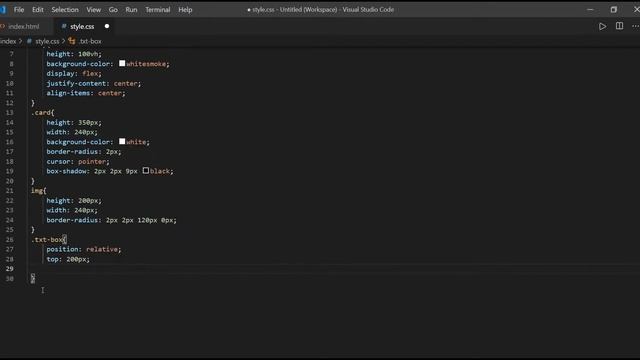This screenshot has width=640, height=360.
Task: Open the File menu
Action: 19,9
